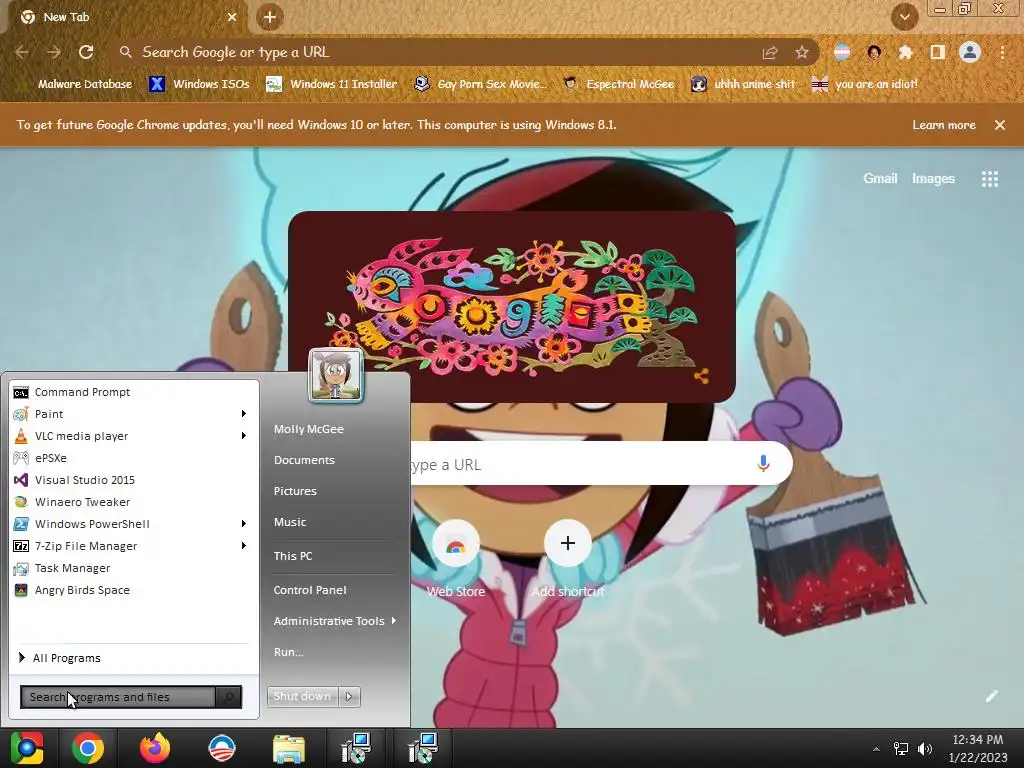Open the Google apps grid icon
The height and width of the screenshot is (768, 1024).
pyautogui.click(x=990, y=179)
